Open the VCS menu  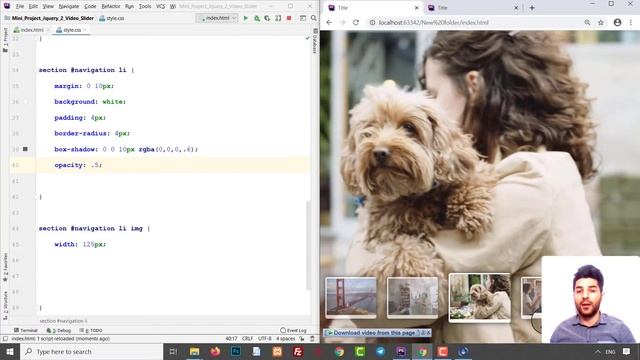tap(161, 7)
